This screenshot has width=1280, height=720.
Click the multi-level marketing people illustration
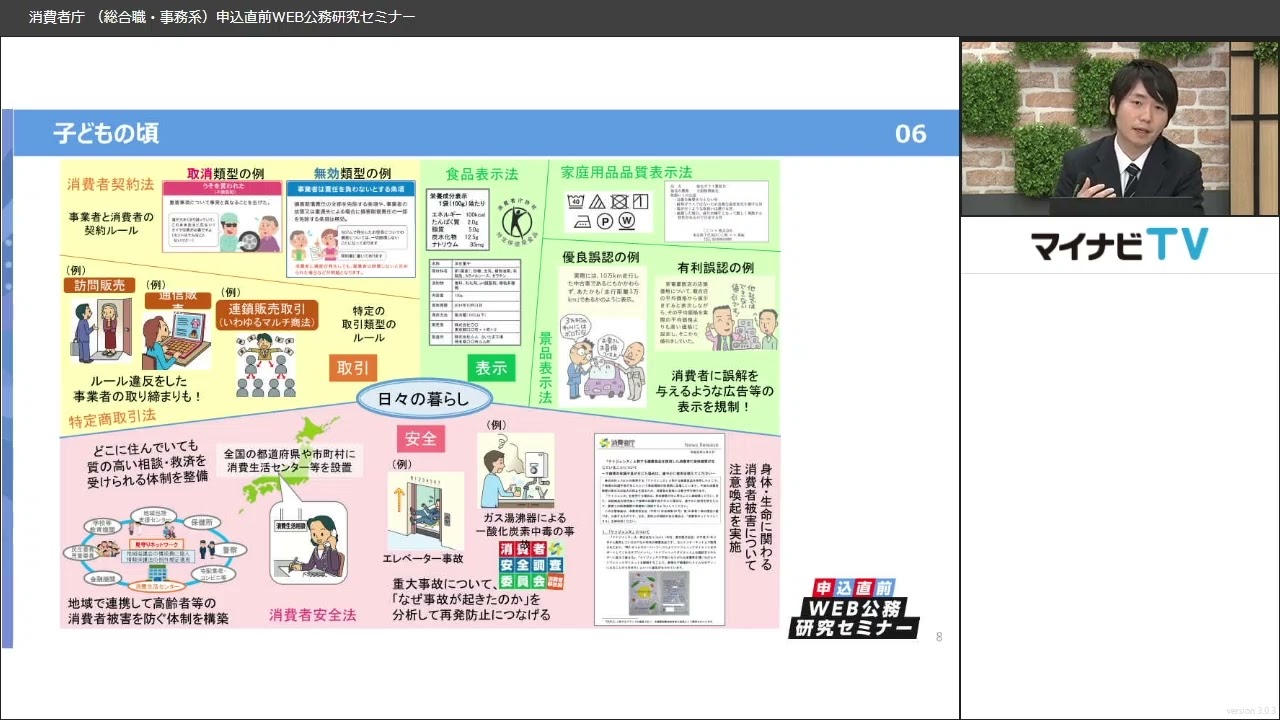[264, 365]
